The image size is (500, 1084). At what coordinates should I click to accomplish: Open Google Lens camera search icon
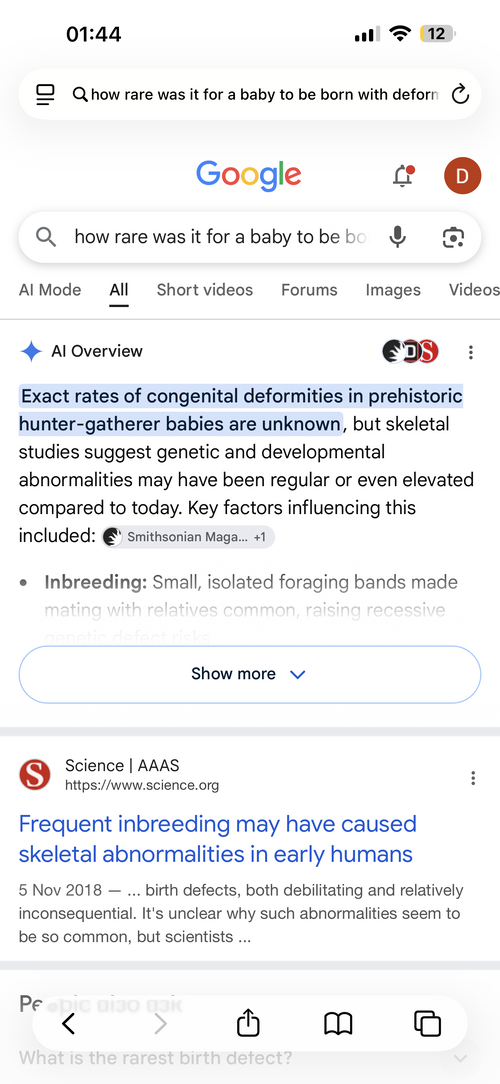[453, 237]
